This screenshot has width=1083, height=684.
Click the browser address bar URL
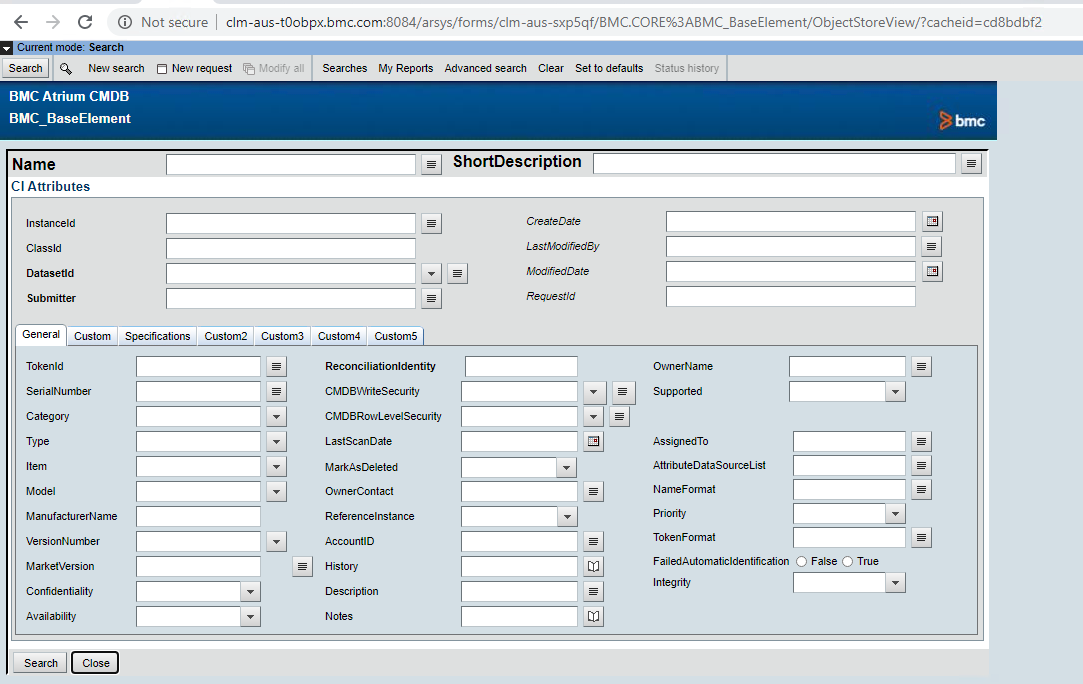[633, 22]
